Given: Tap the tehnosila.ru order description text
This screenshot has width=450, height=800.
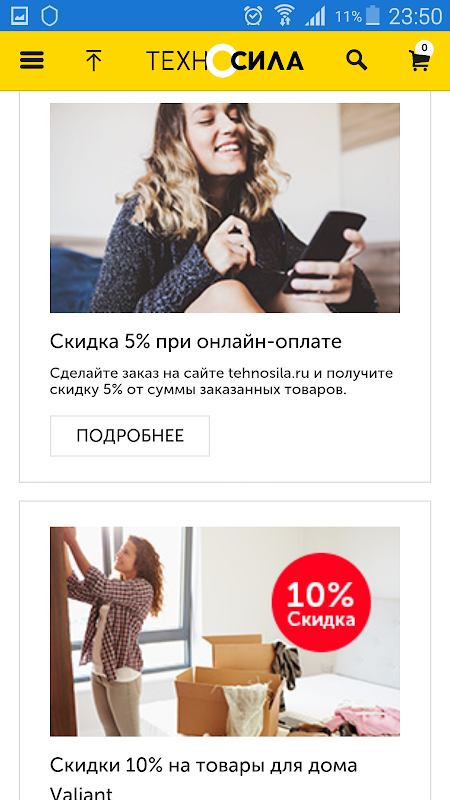Looking at the screenshot, I should point(221,382).
